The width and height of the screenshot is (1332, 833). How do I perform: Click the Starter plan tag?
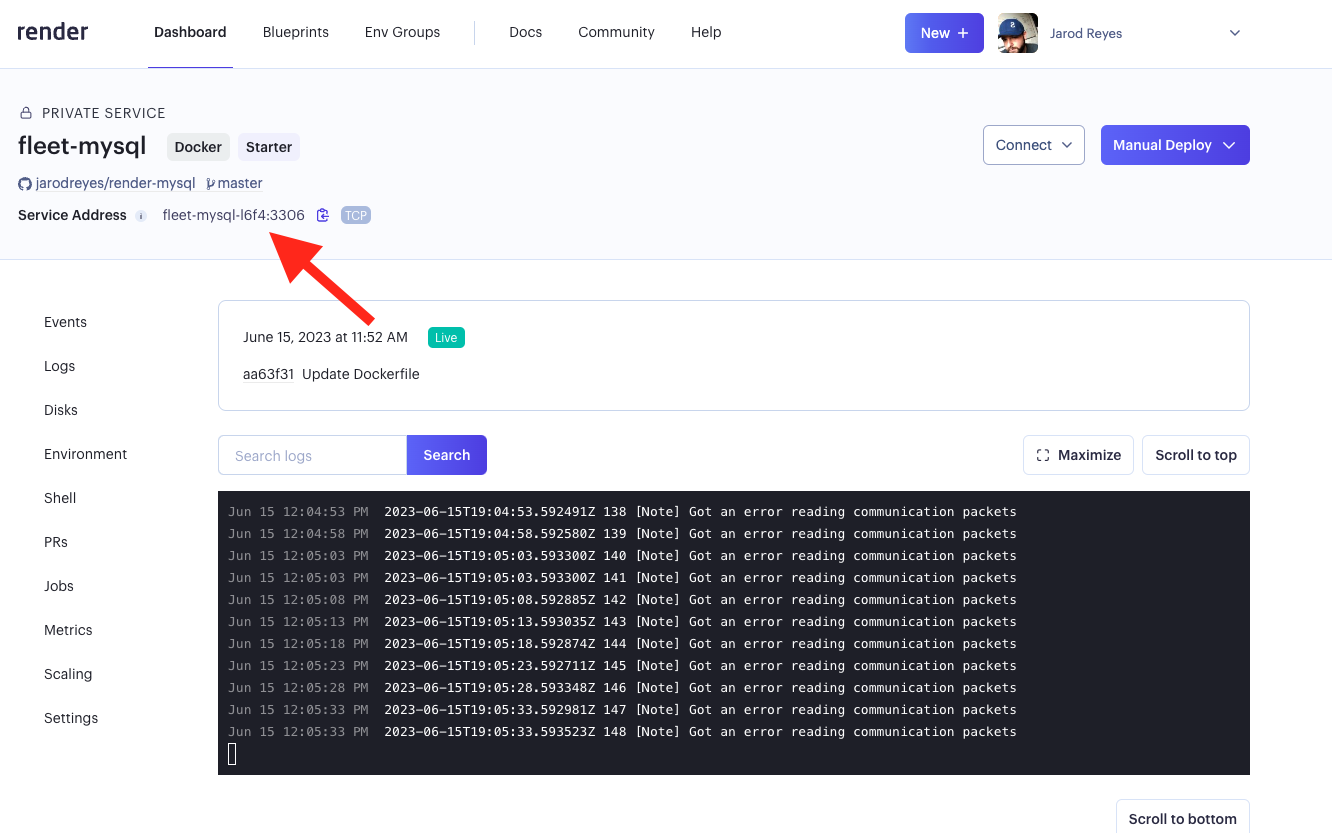tap(269, 147)
